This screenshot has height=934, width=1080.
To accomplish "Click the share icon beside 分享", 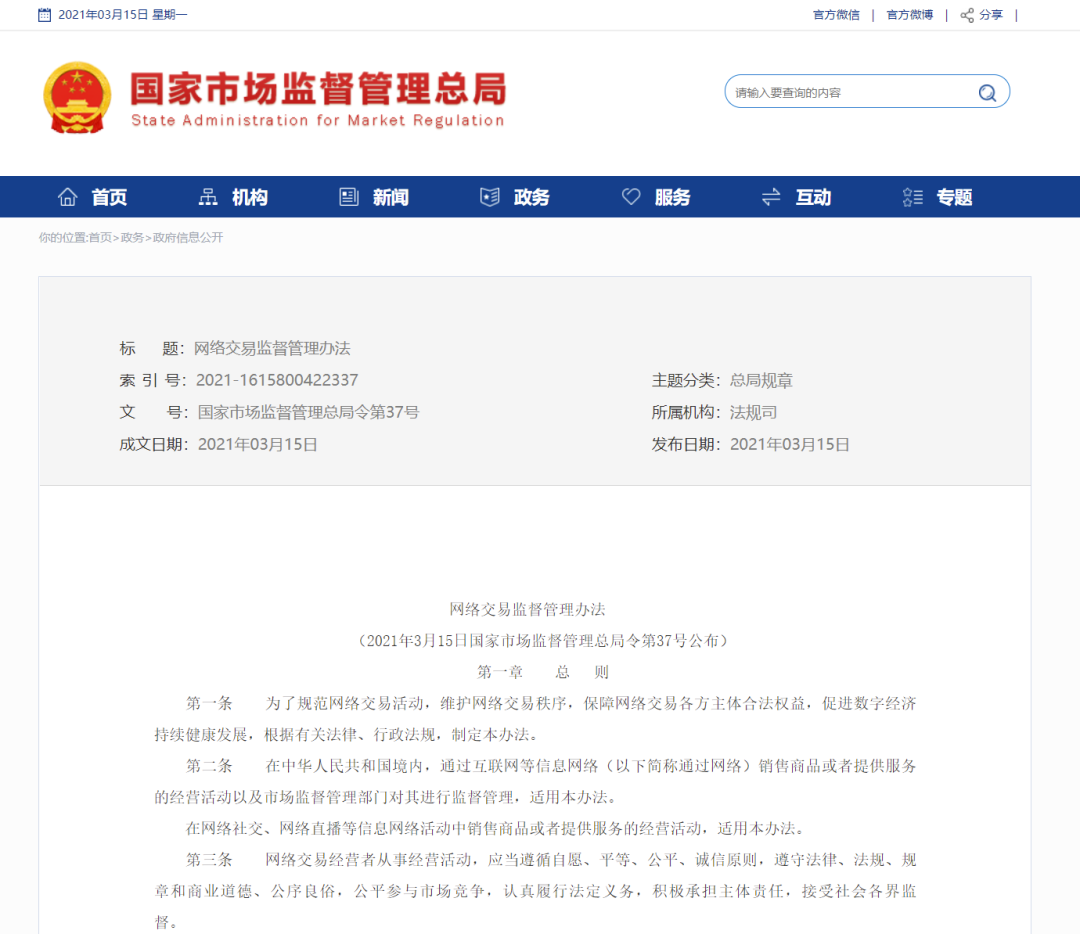I will [965, 14].
